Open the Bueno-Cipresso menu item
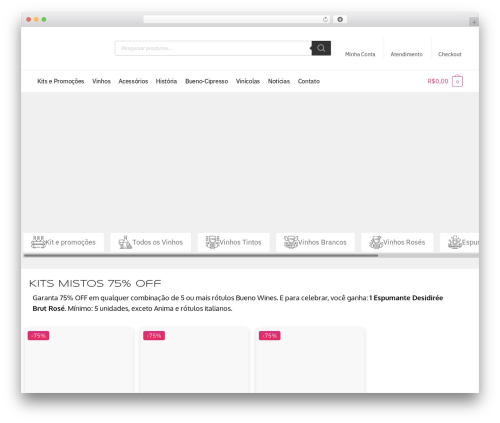Screen dimensions: 500x423 tap(207, 81)
